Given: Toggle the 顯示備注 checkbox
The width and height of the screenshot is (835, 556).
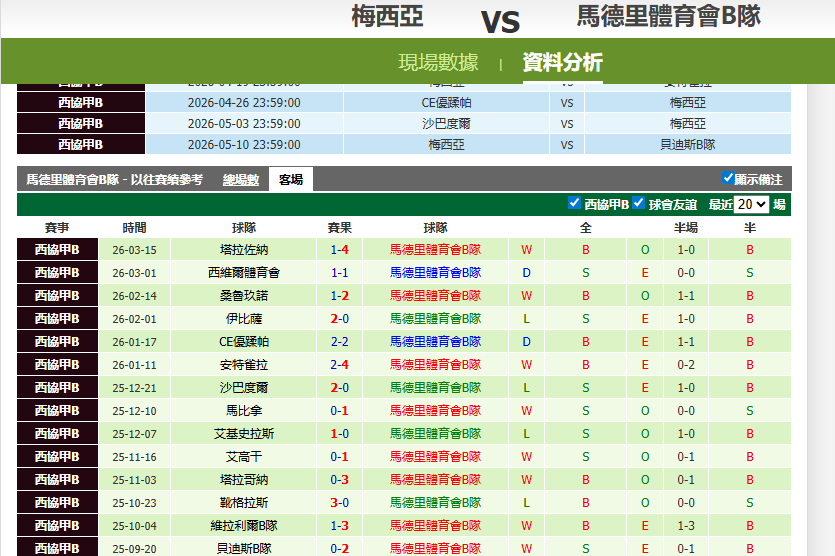Looking at the screenshot, I should click(x=728, y=179).
